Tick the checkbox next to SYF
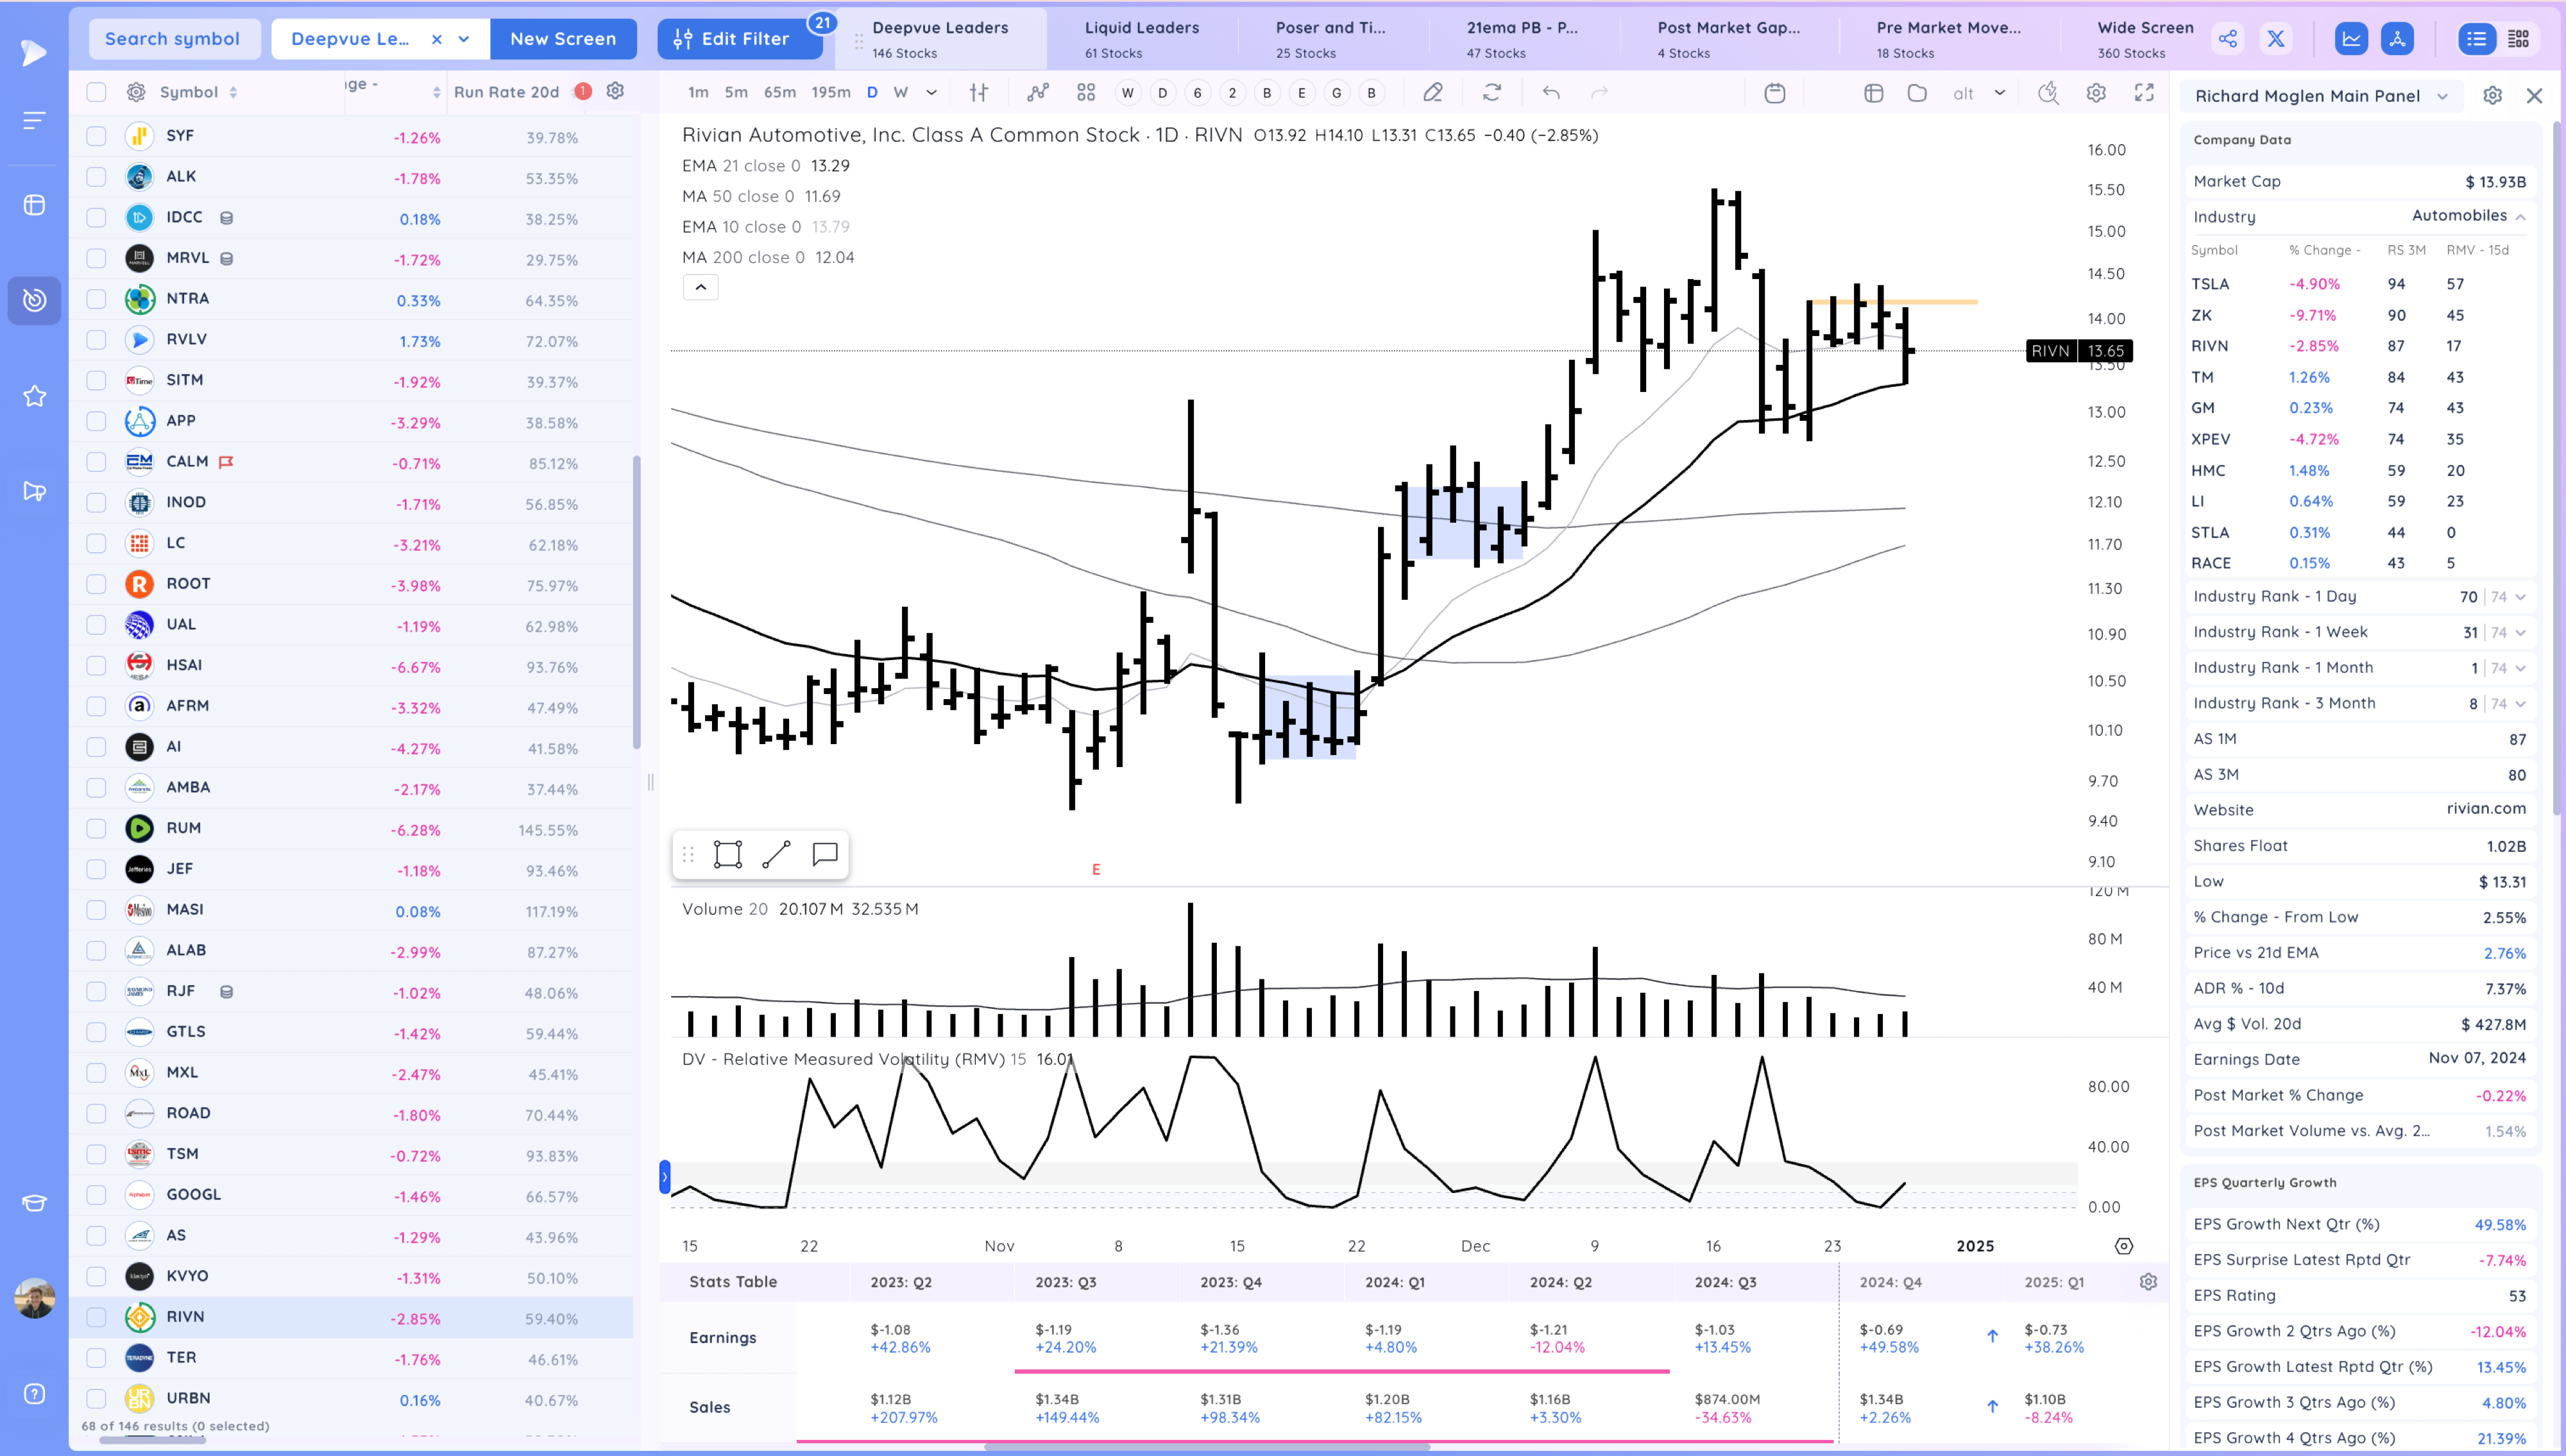 coord(96,136)
